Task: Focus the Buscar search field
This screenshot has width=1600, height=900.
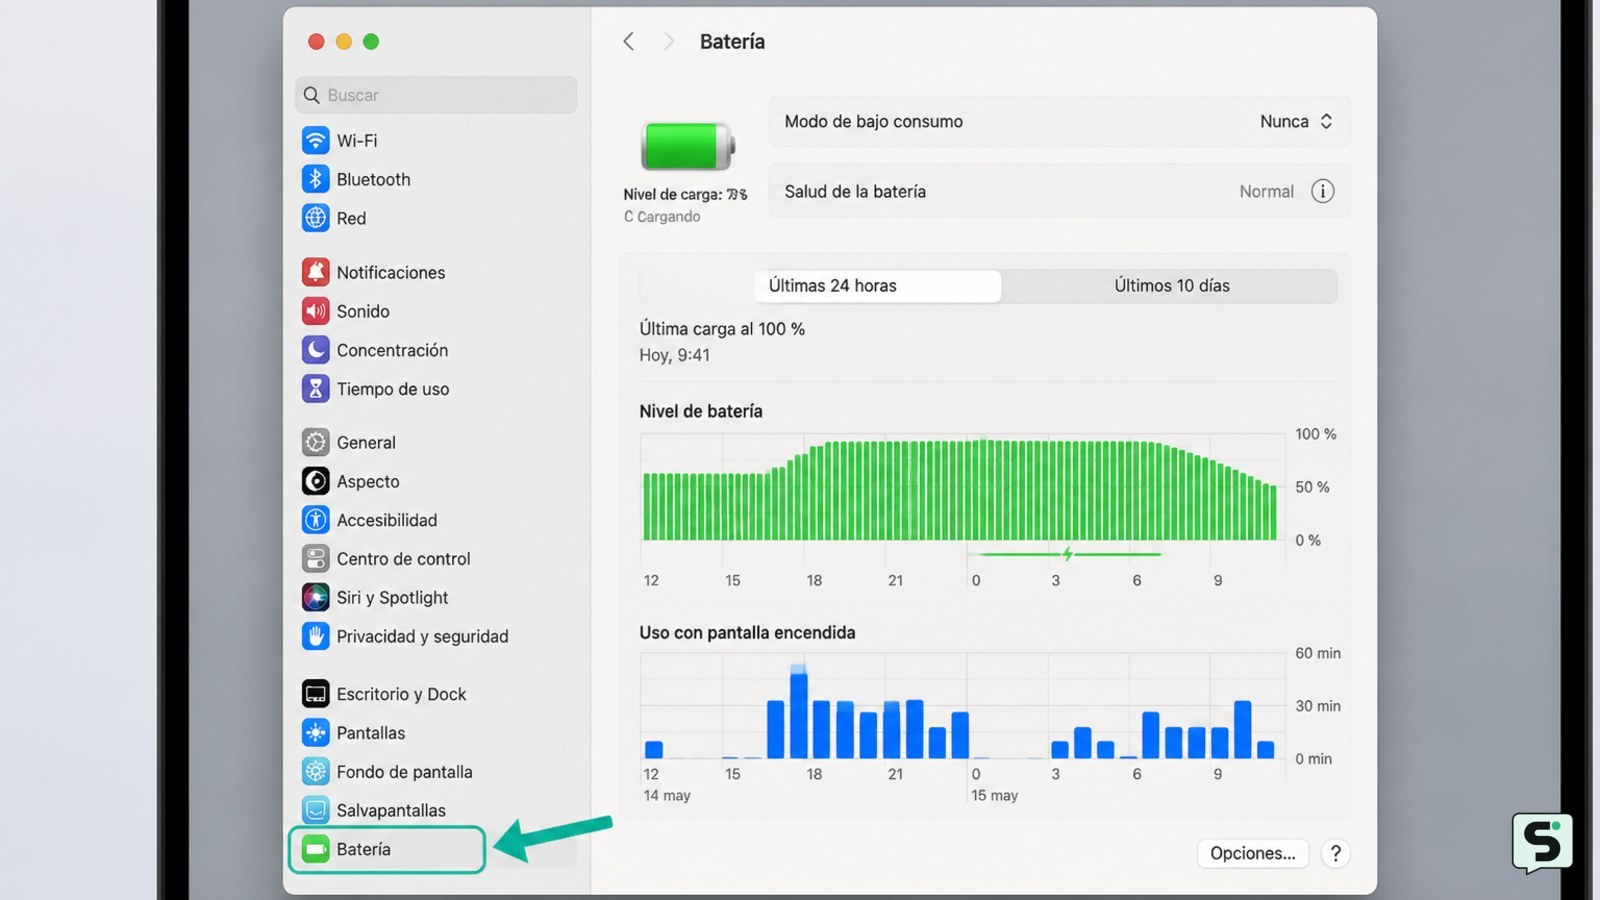Action: point(436,95)
